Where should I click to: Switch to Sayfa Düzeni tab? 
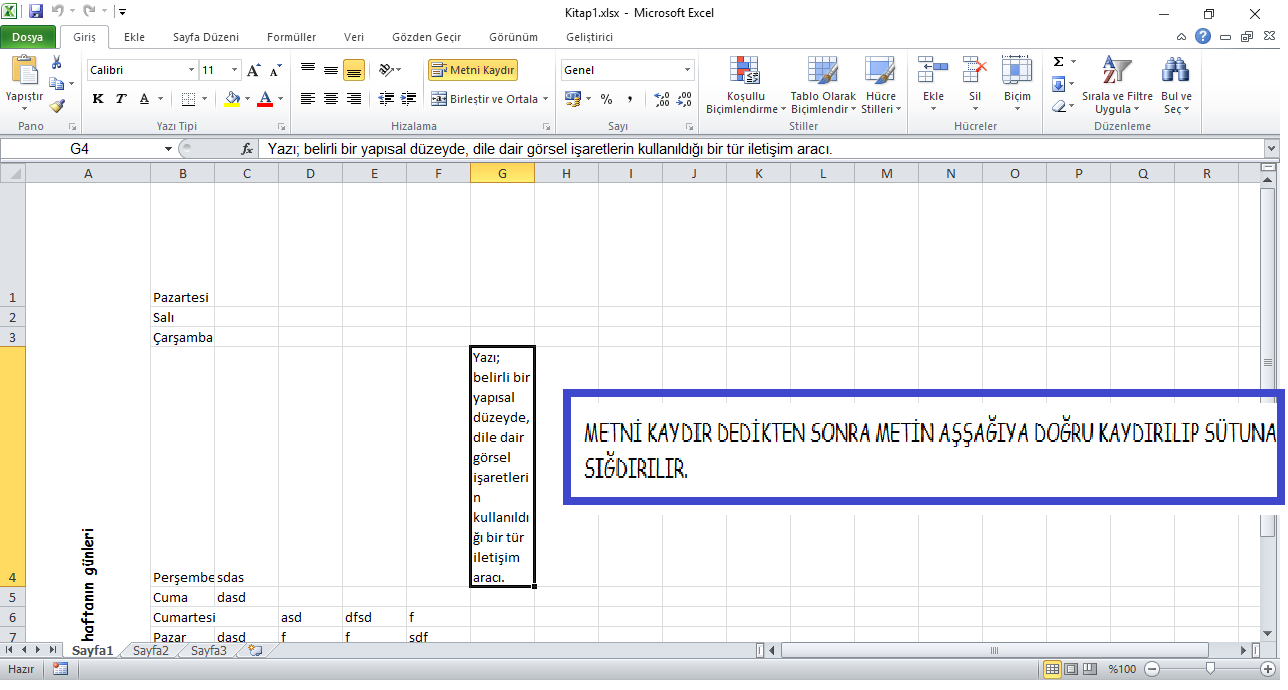206,37
